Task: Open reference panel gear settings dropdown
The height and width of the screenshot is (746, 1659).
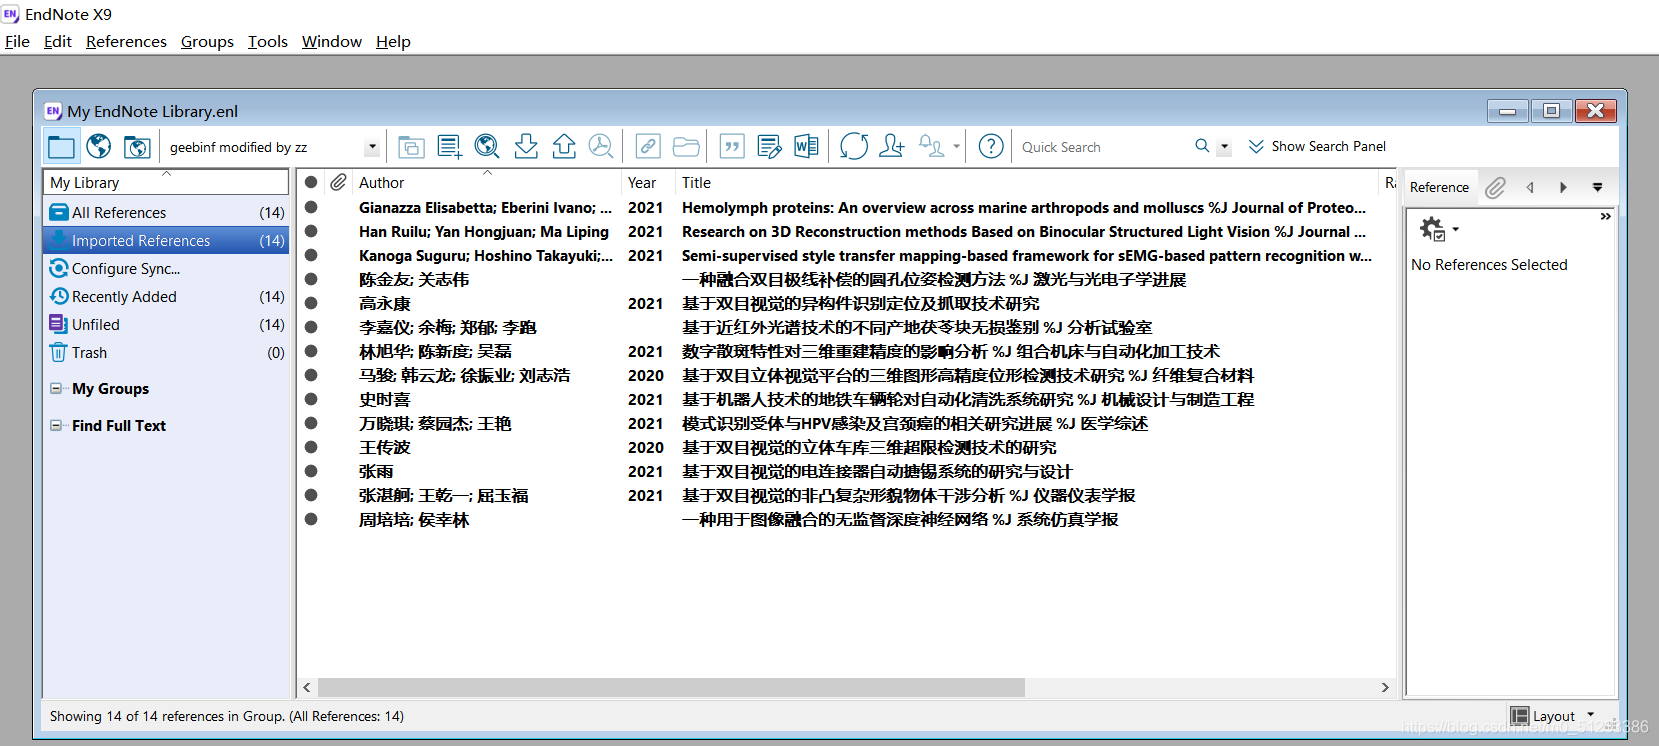Action: click(x=1439, y=229)
